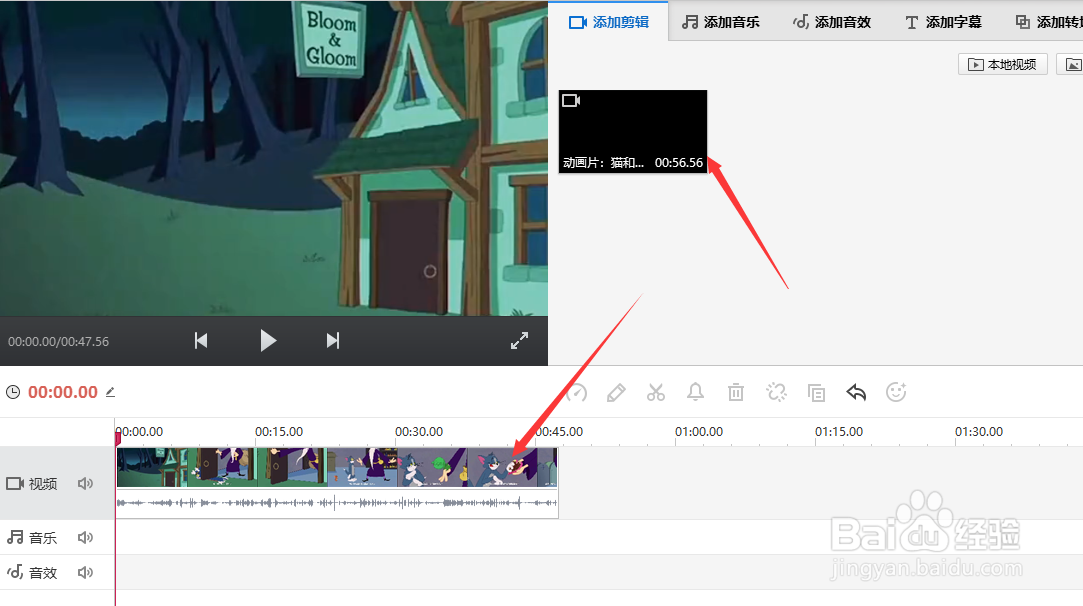Click the dashed-circle icon after the trash icon
The height and width of the screenshot is (606, 1083).
[776, 392]
